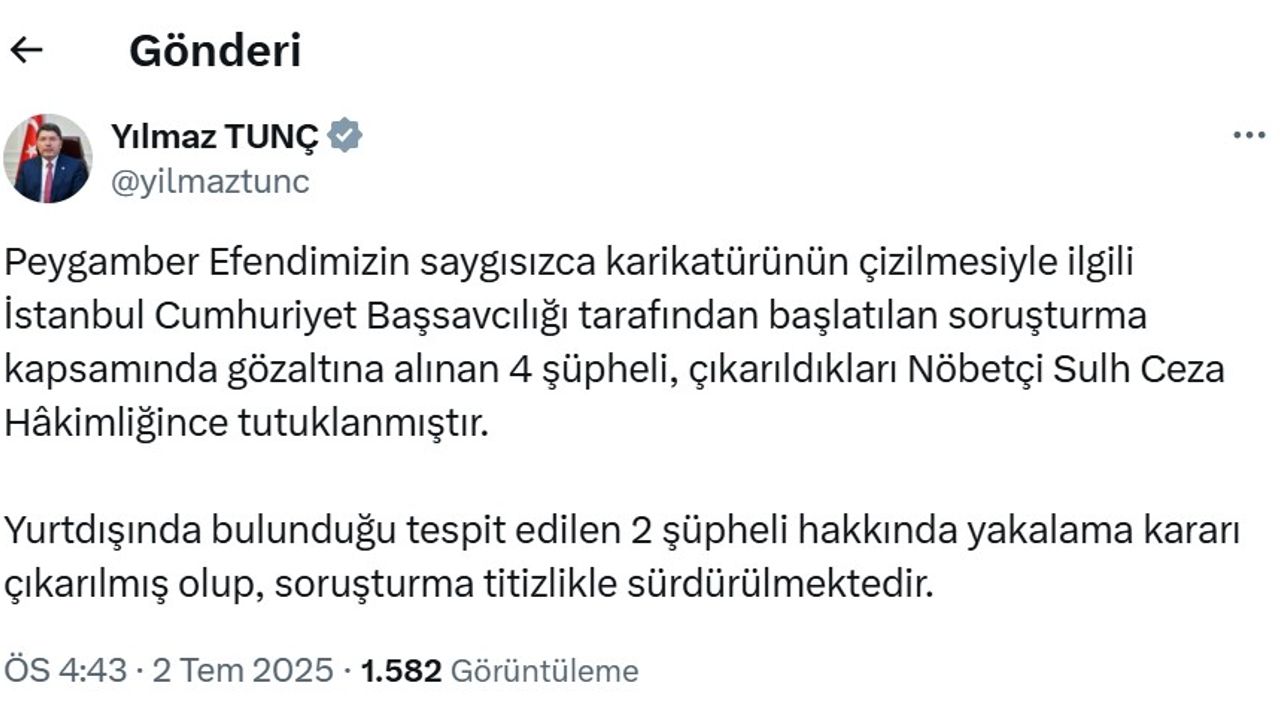Open the three-dot more options menu
The image size is (1280, 720).
click(x=1249, y=136)
